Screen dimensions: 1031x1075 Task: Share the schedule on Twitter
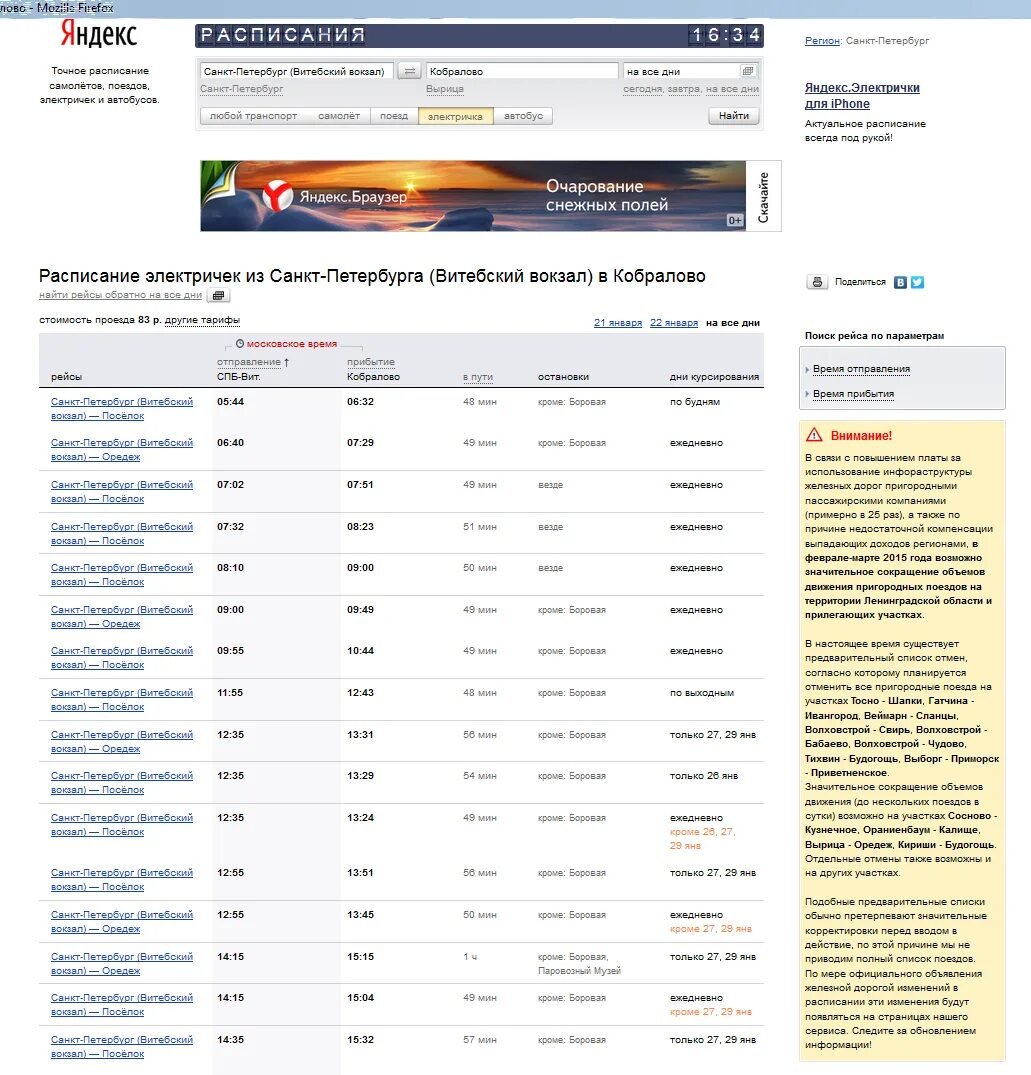click(917, 282)
